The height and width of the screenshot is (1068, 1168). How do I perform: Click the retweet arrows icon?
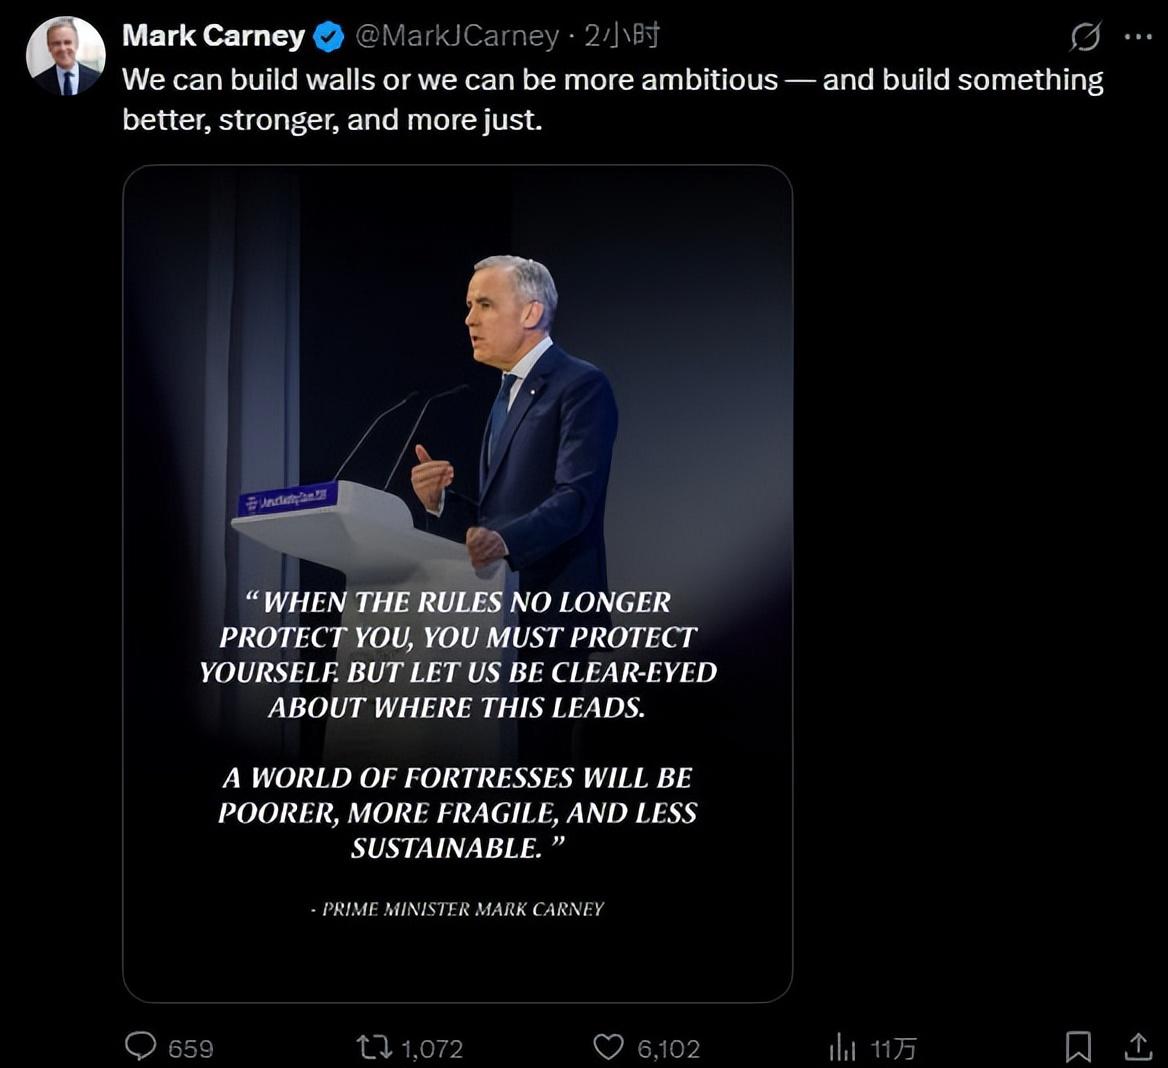374,1047
